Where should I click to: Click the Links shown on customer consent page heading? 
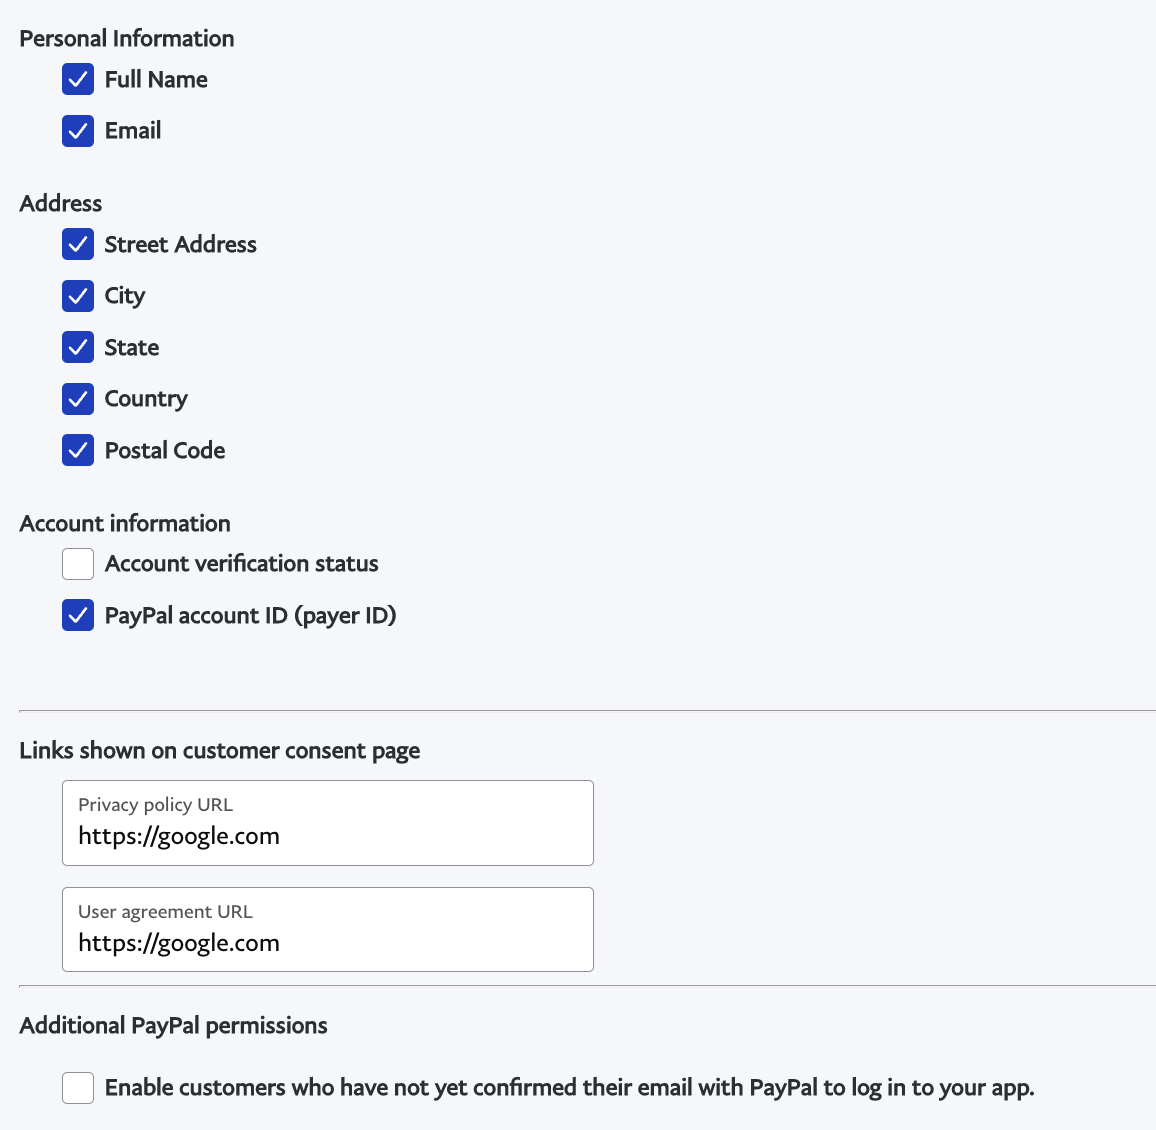click(219, 750)
